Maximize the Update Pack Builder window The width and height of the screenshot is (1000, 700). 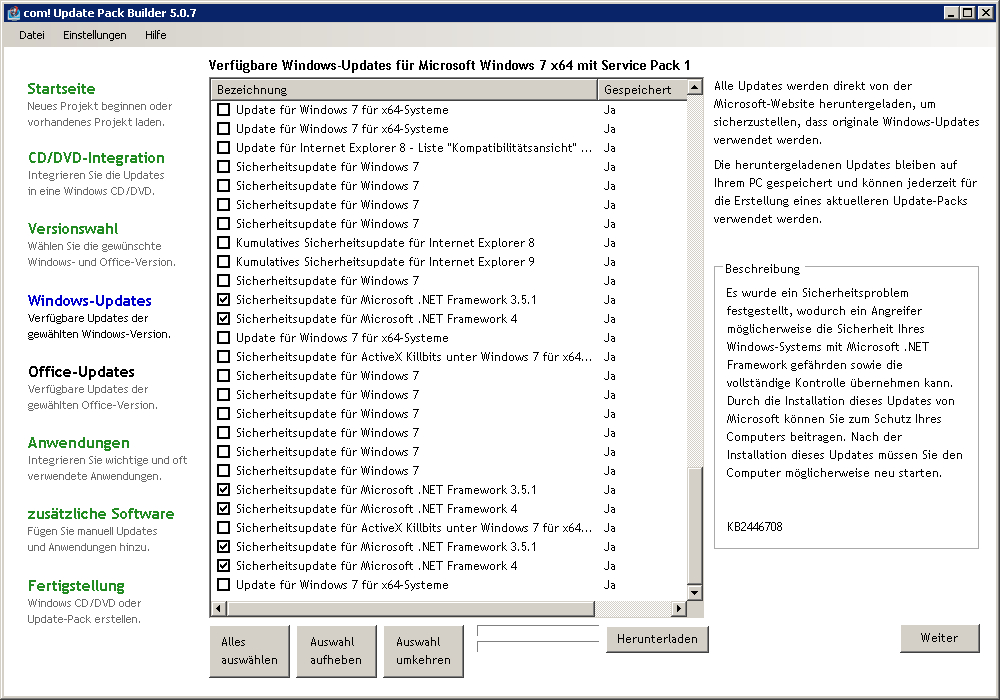(967, 12)
